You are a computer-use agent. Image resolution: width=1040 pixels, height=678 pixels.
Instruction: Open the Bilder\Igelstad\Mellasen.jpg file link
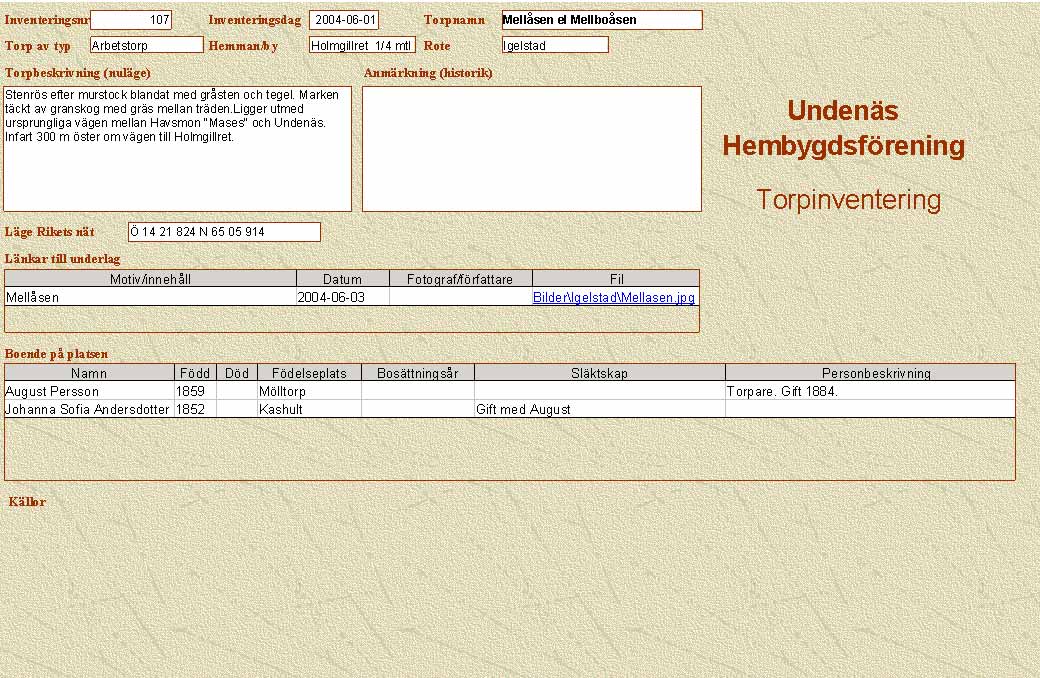(x=613, y=297)
